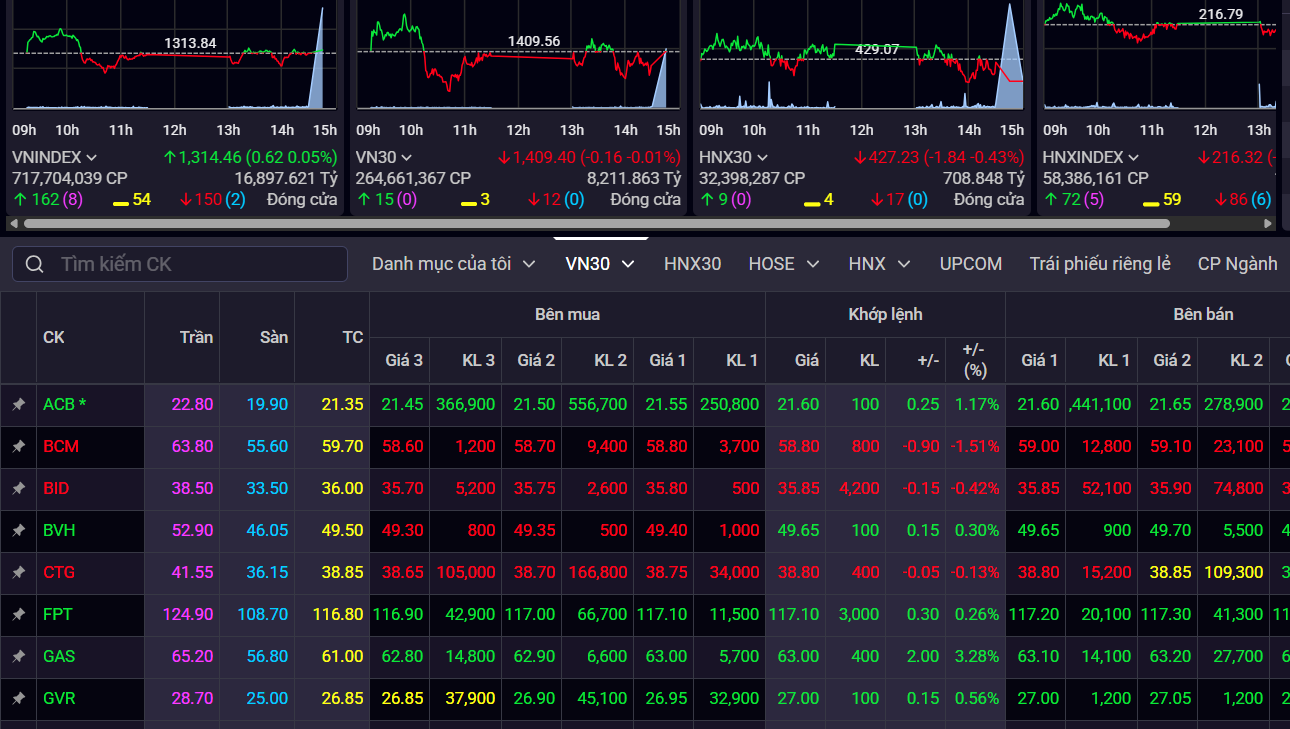Focus the Tìm kiếm CK search field

180,264
